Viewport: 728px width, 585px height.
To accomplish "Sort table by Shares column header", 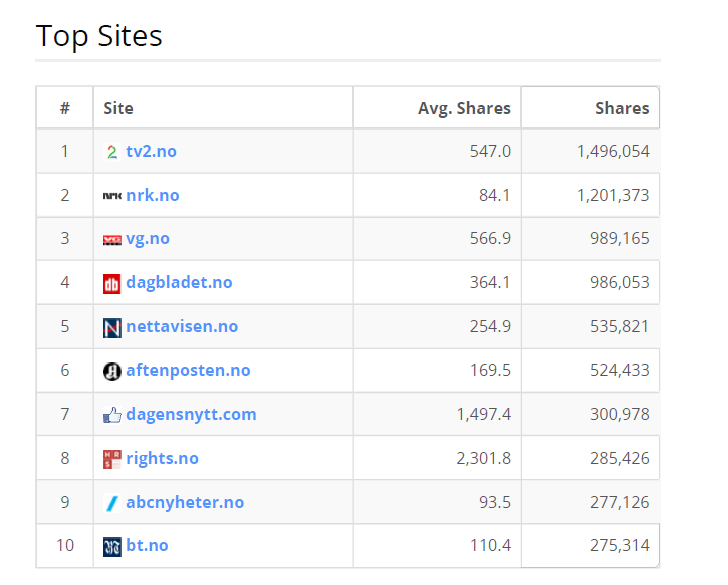I will tap(621, 108).
